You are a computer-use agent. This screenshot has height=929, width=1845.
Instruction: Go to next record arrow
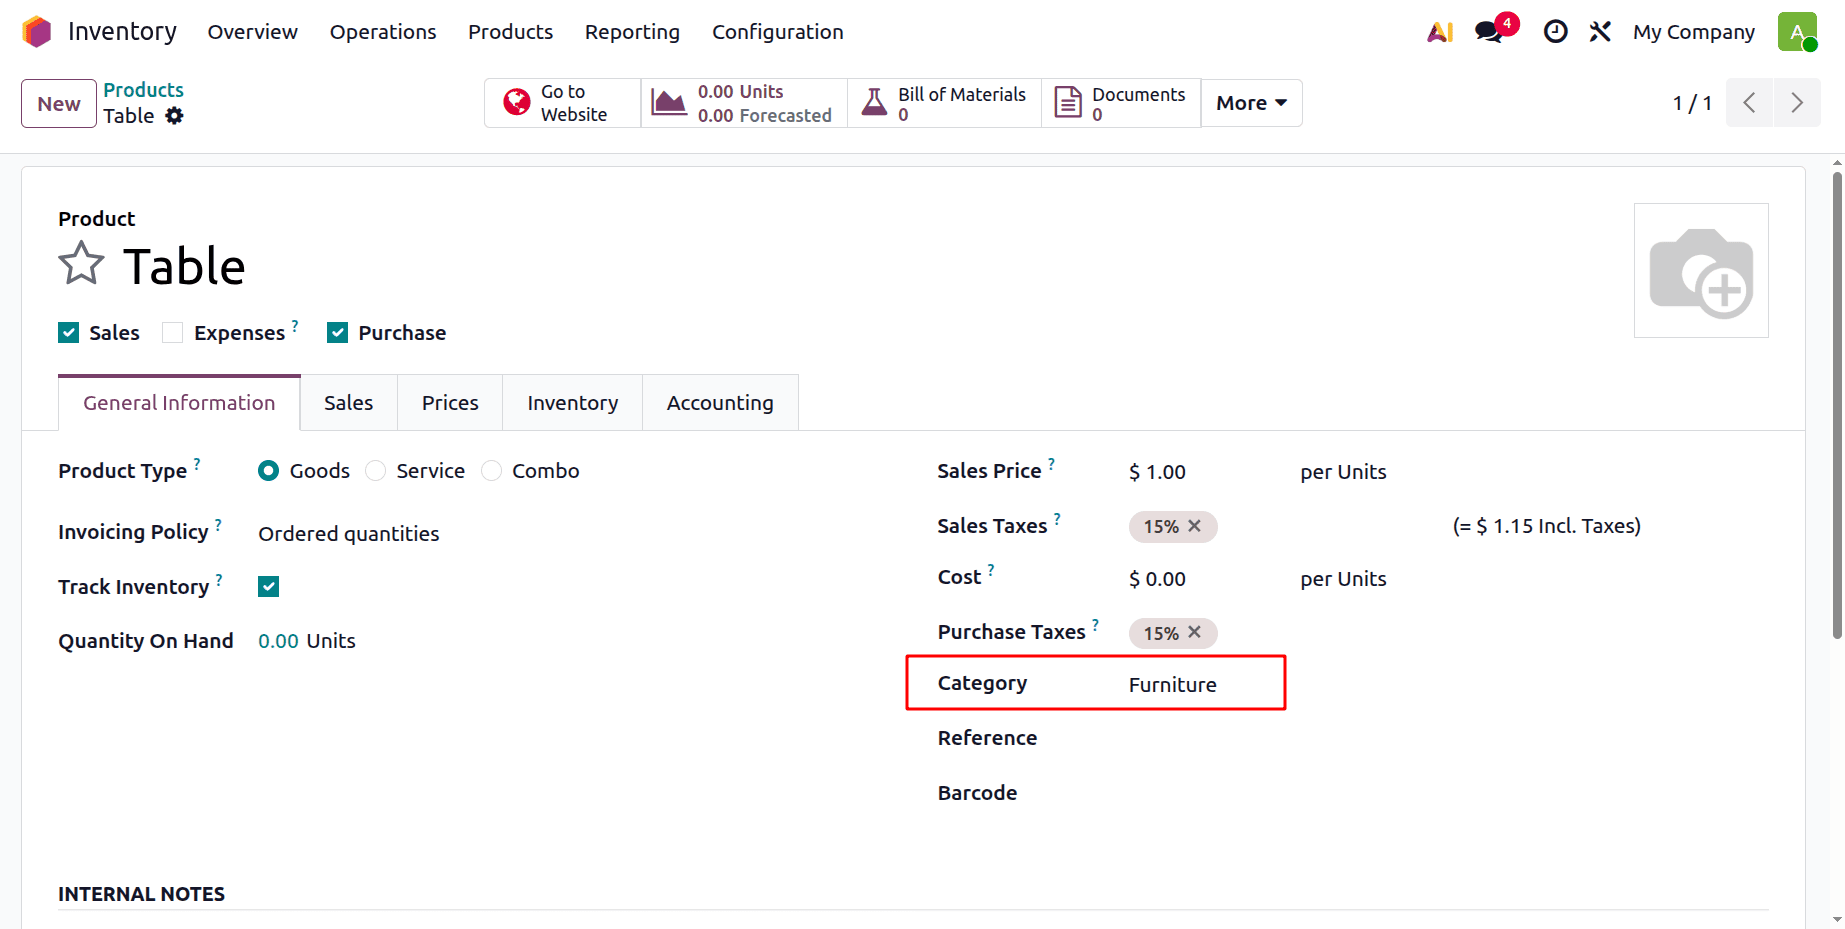pyautogui.click(x=1797, y=103)
